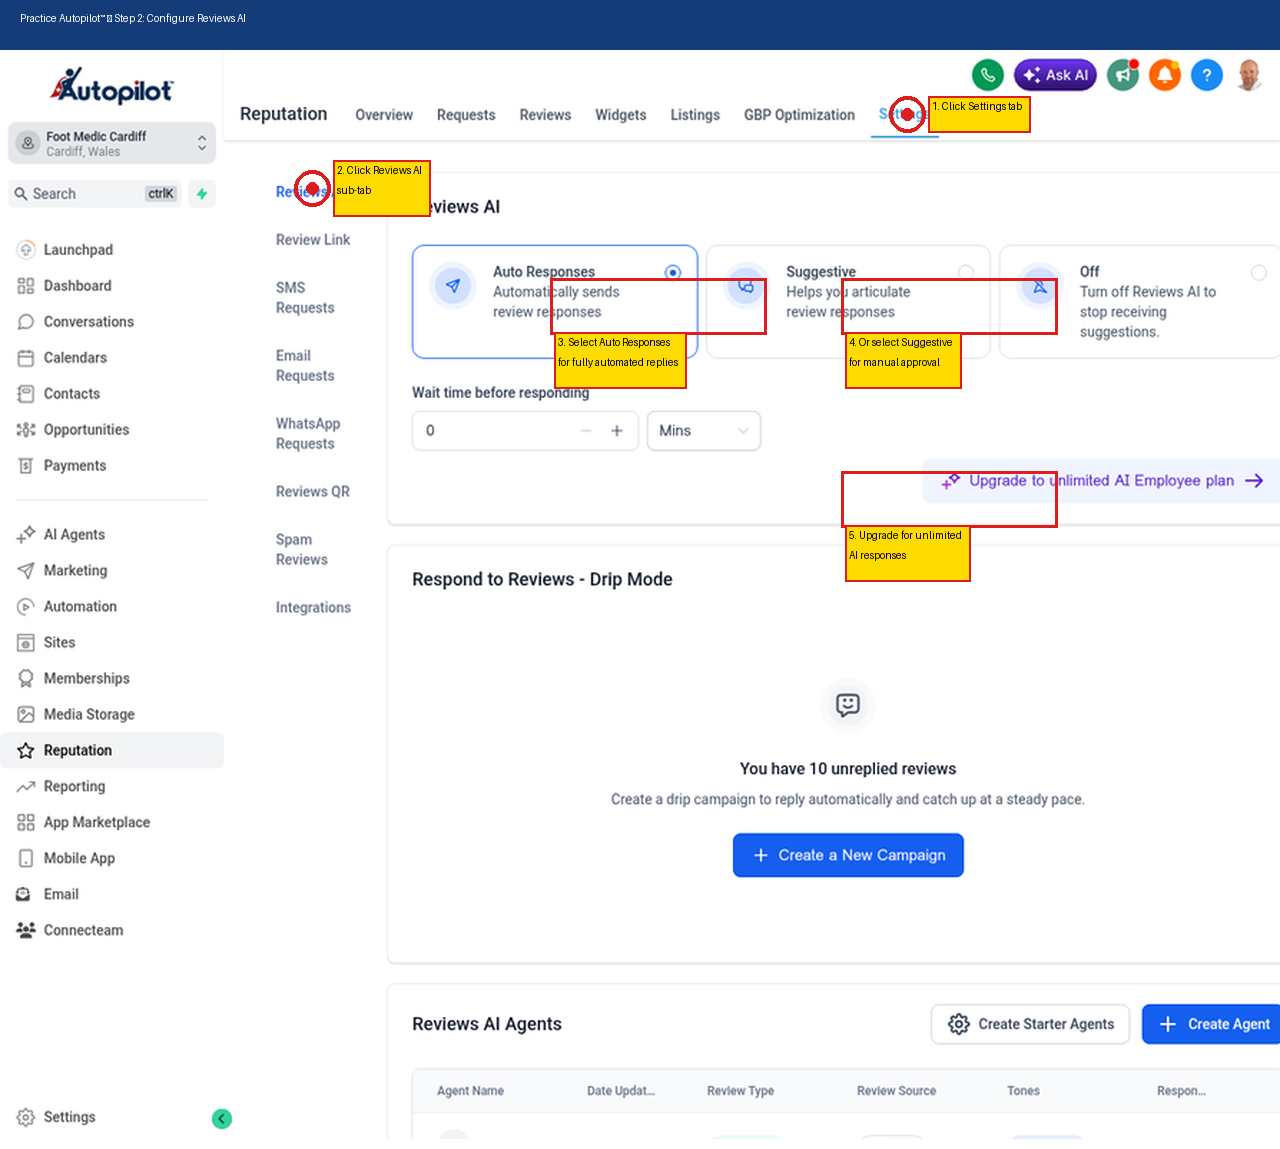
Task: Open the orange notifications bell
Action: [x=1165, y=75]
